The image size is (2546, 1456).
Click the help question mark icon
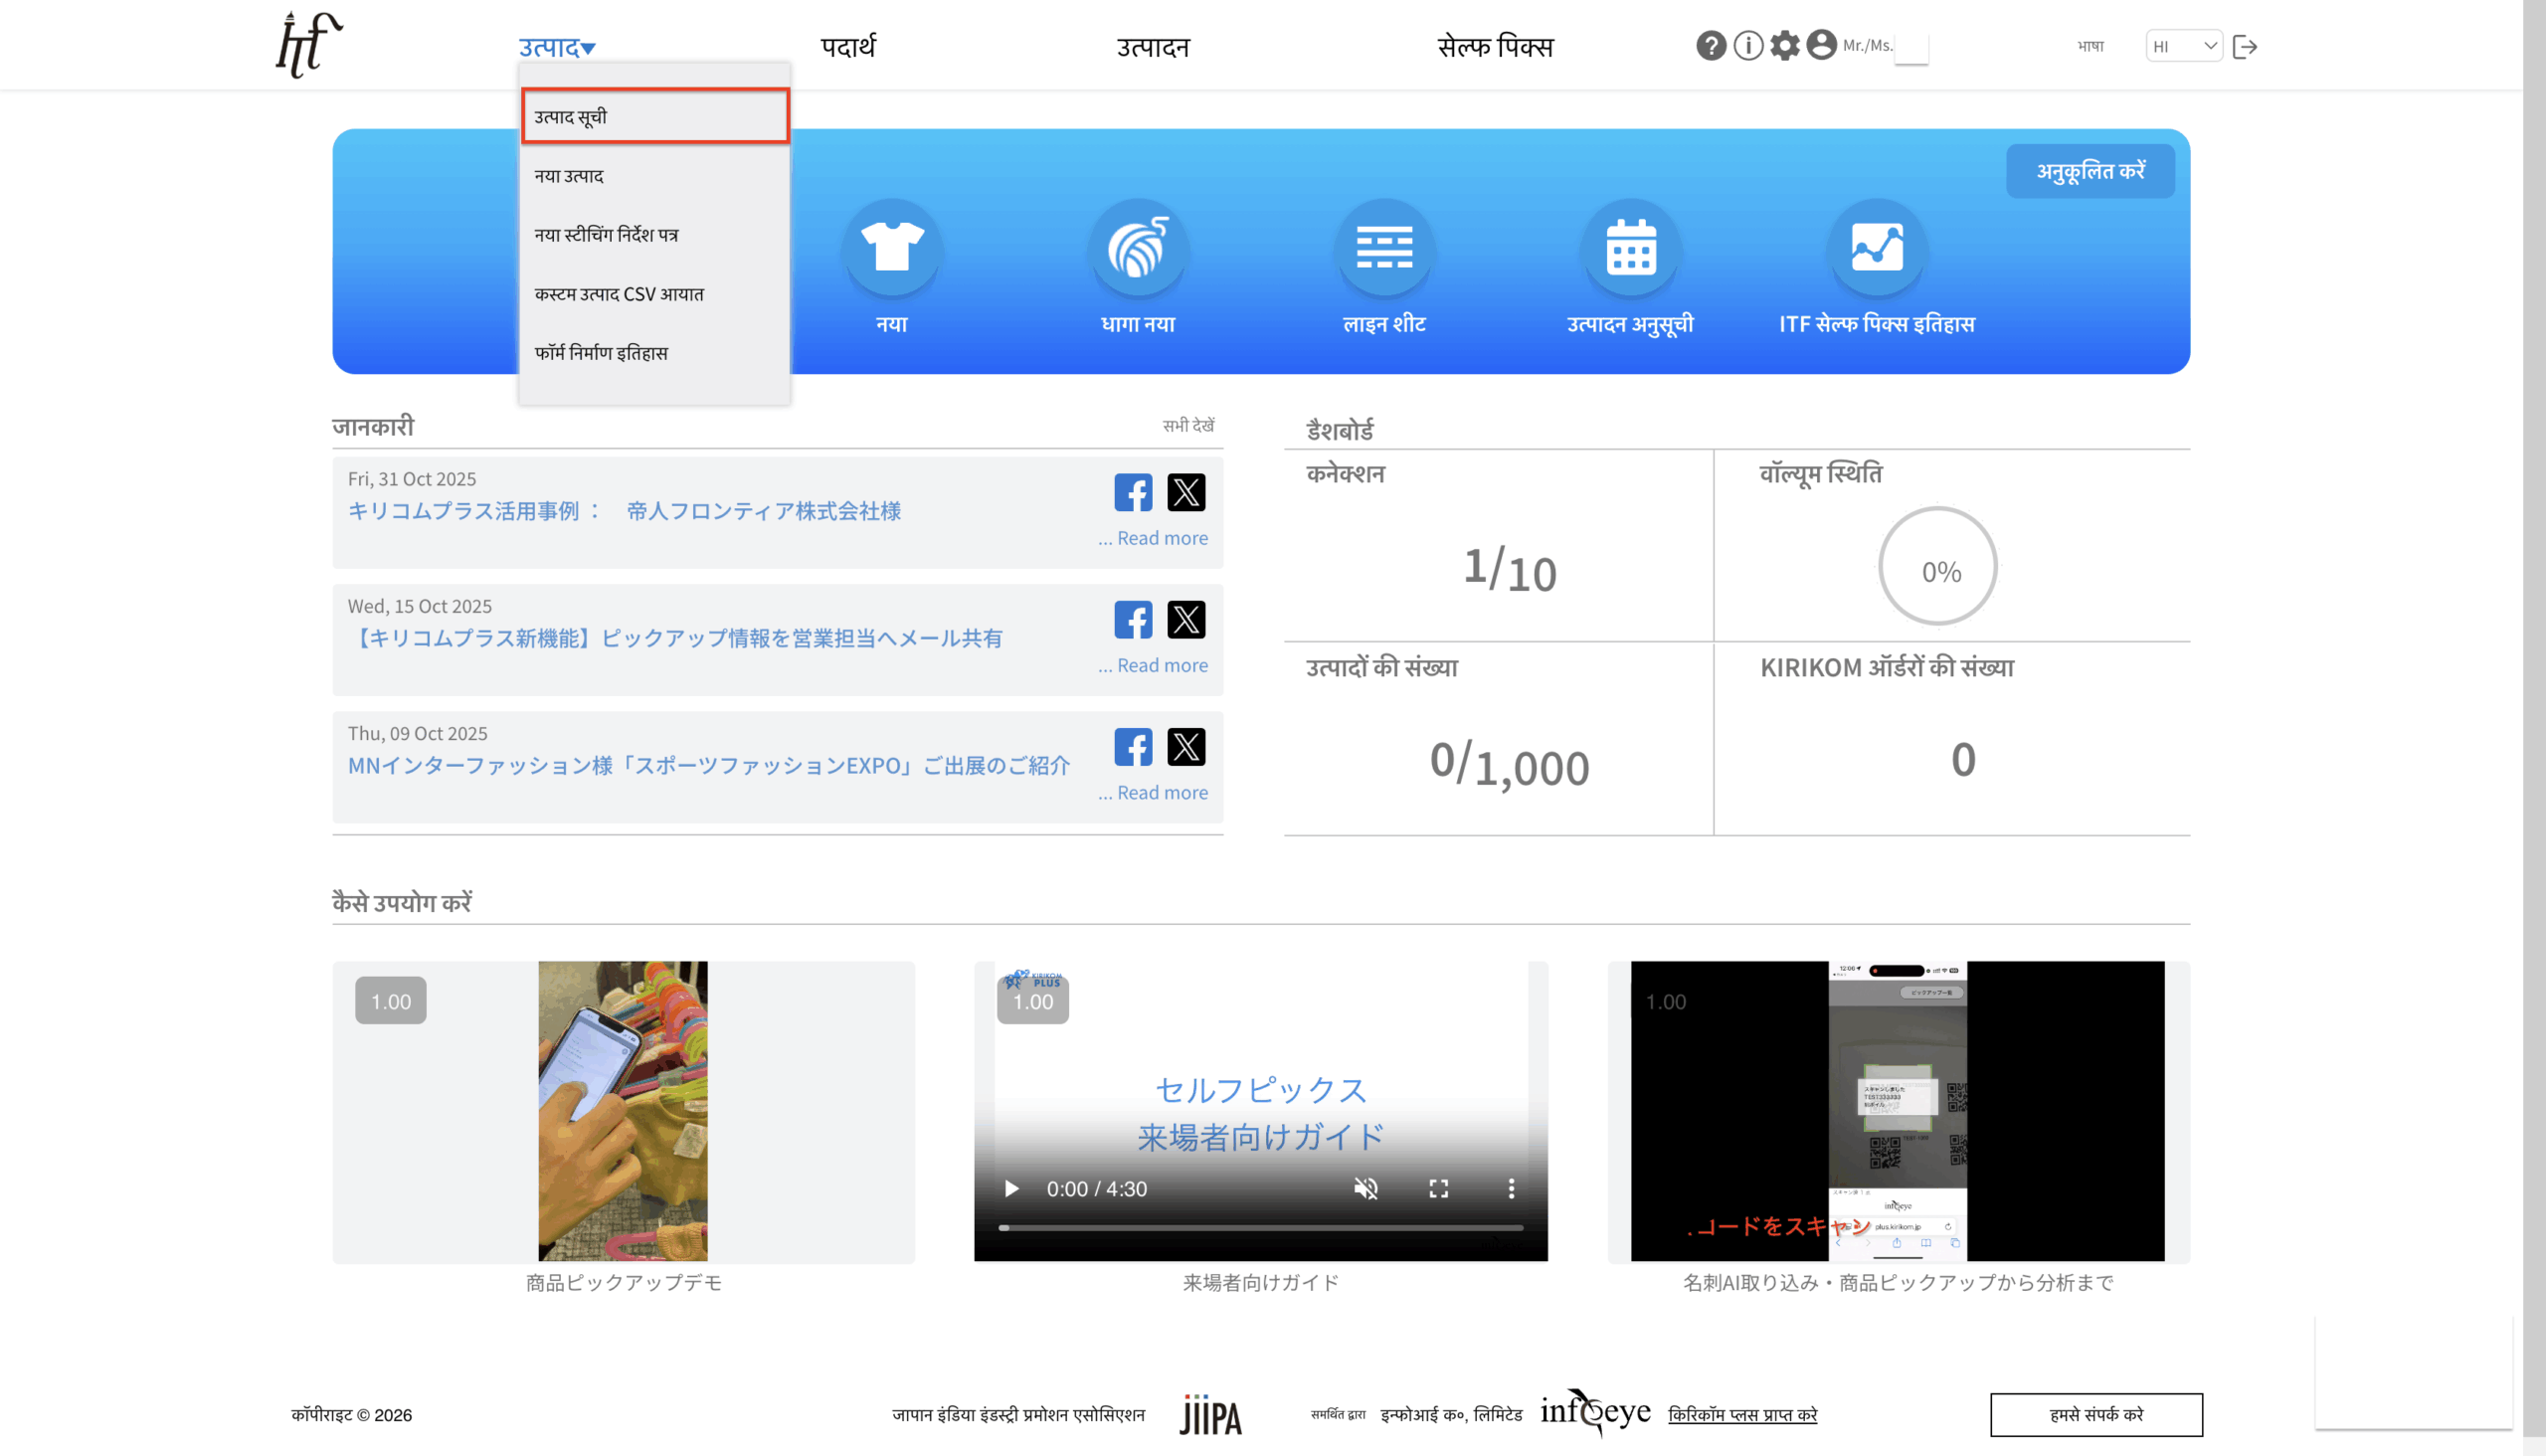click(1710, 46)
